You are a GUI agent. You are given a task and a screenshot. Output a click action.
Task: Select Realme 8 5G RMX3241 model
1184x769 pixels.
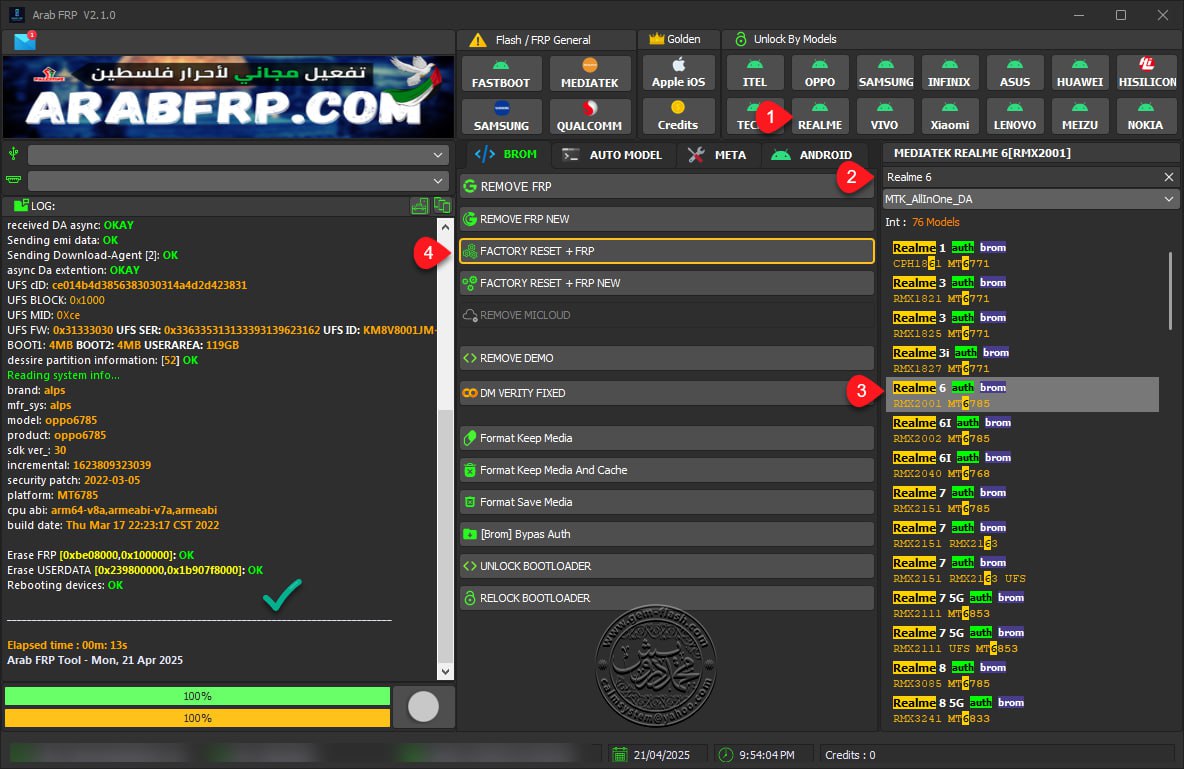coord(1022,710)
